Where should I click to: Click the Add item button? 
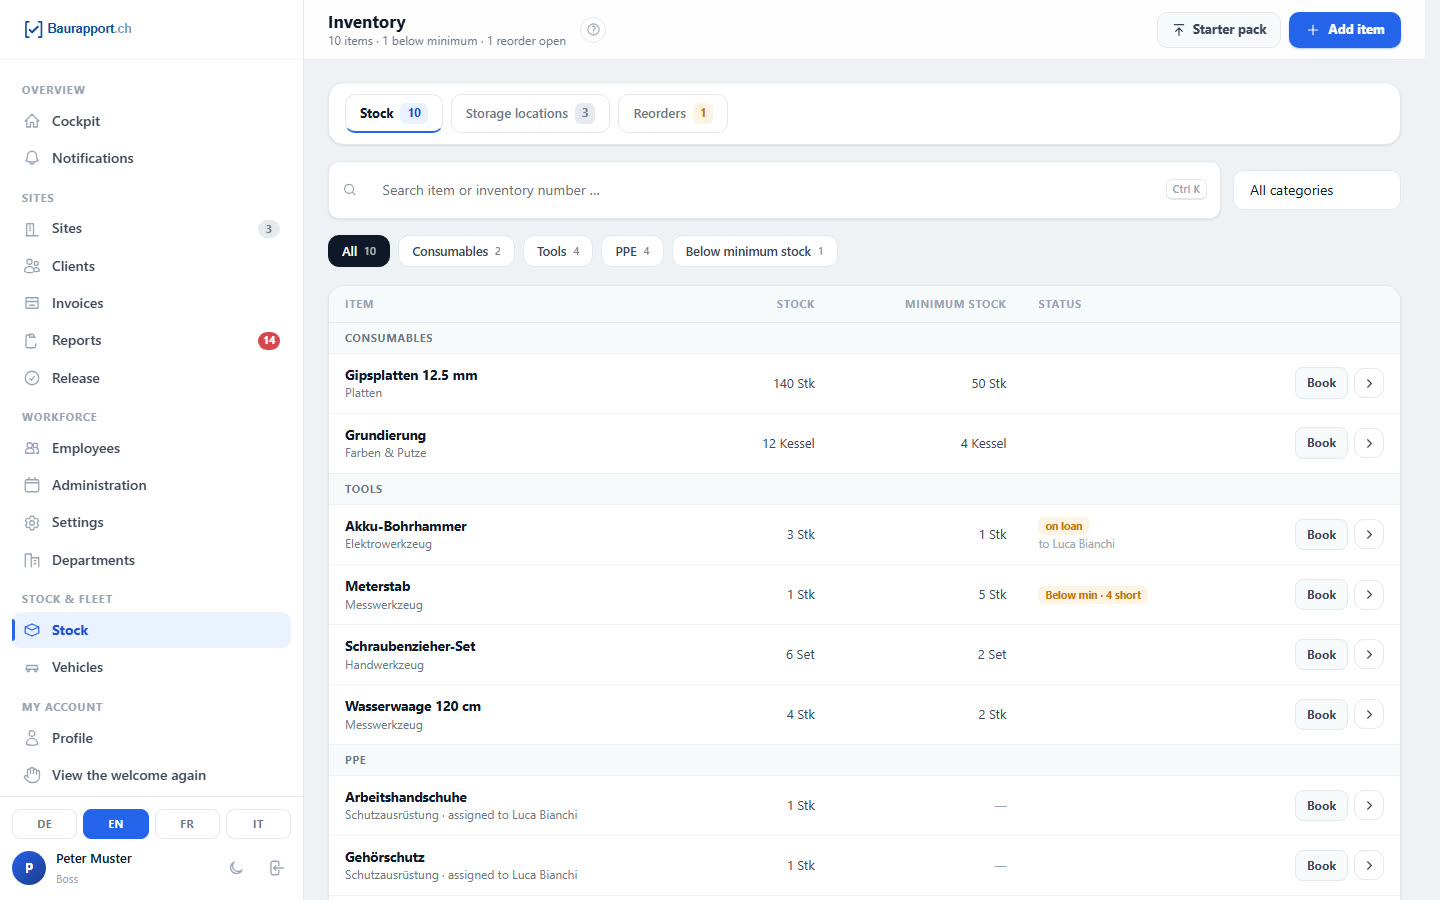point(1345,30)
